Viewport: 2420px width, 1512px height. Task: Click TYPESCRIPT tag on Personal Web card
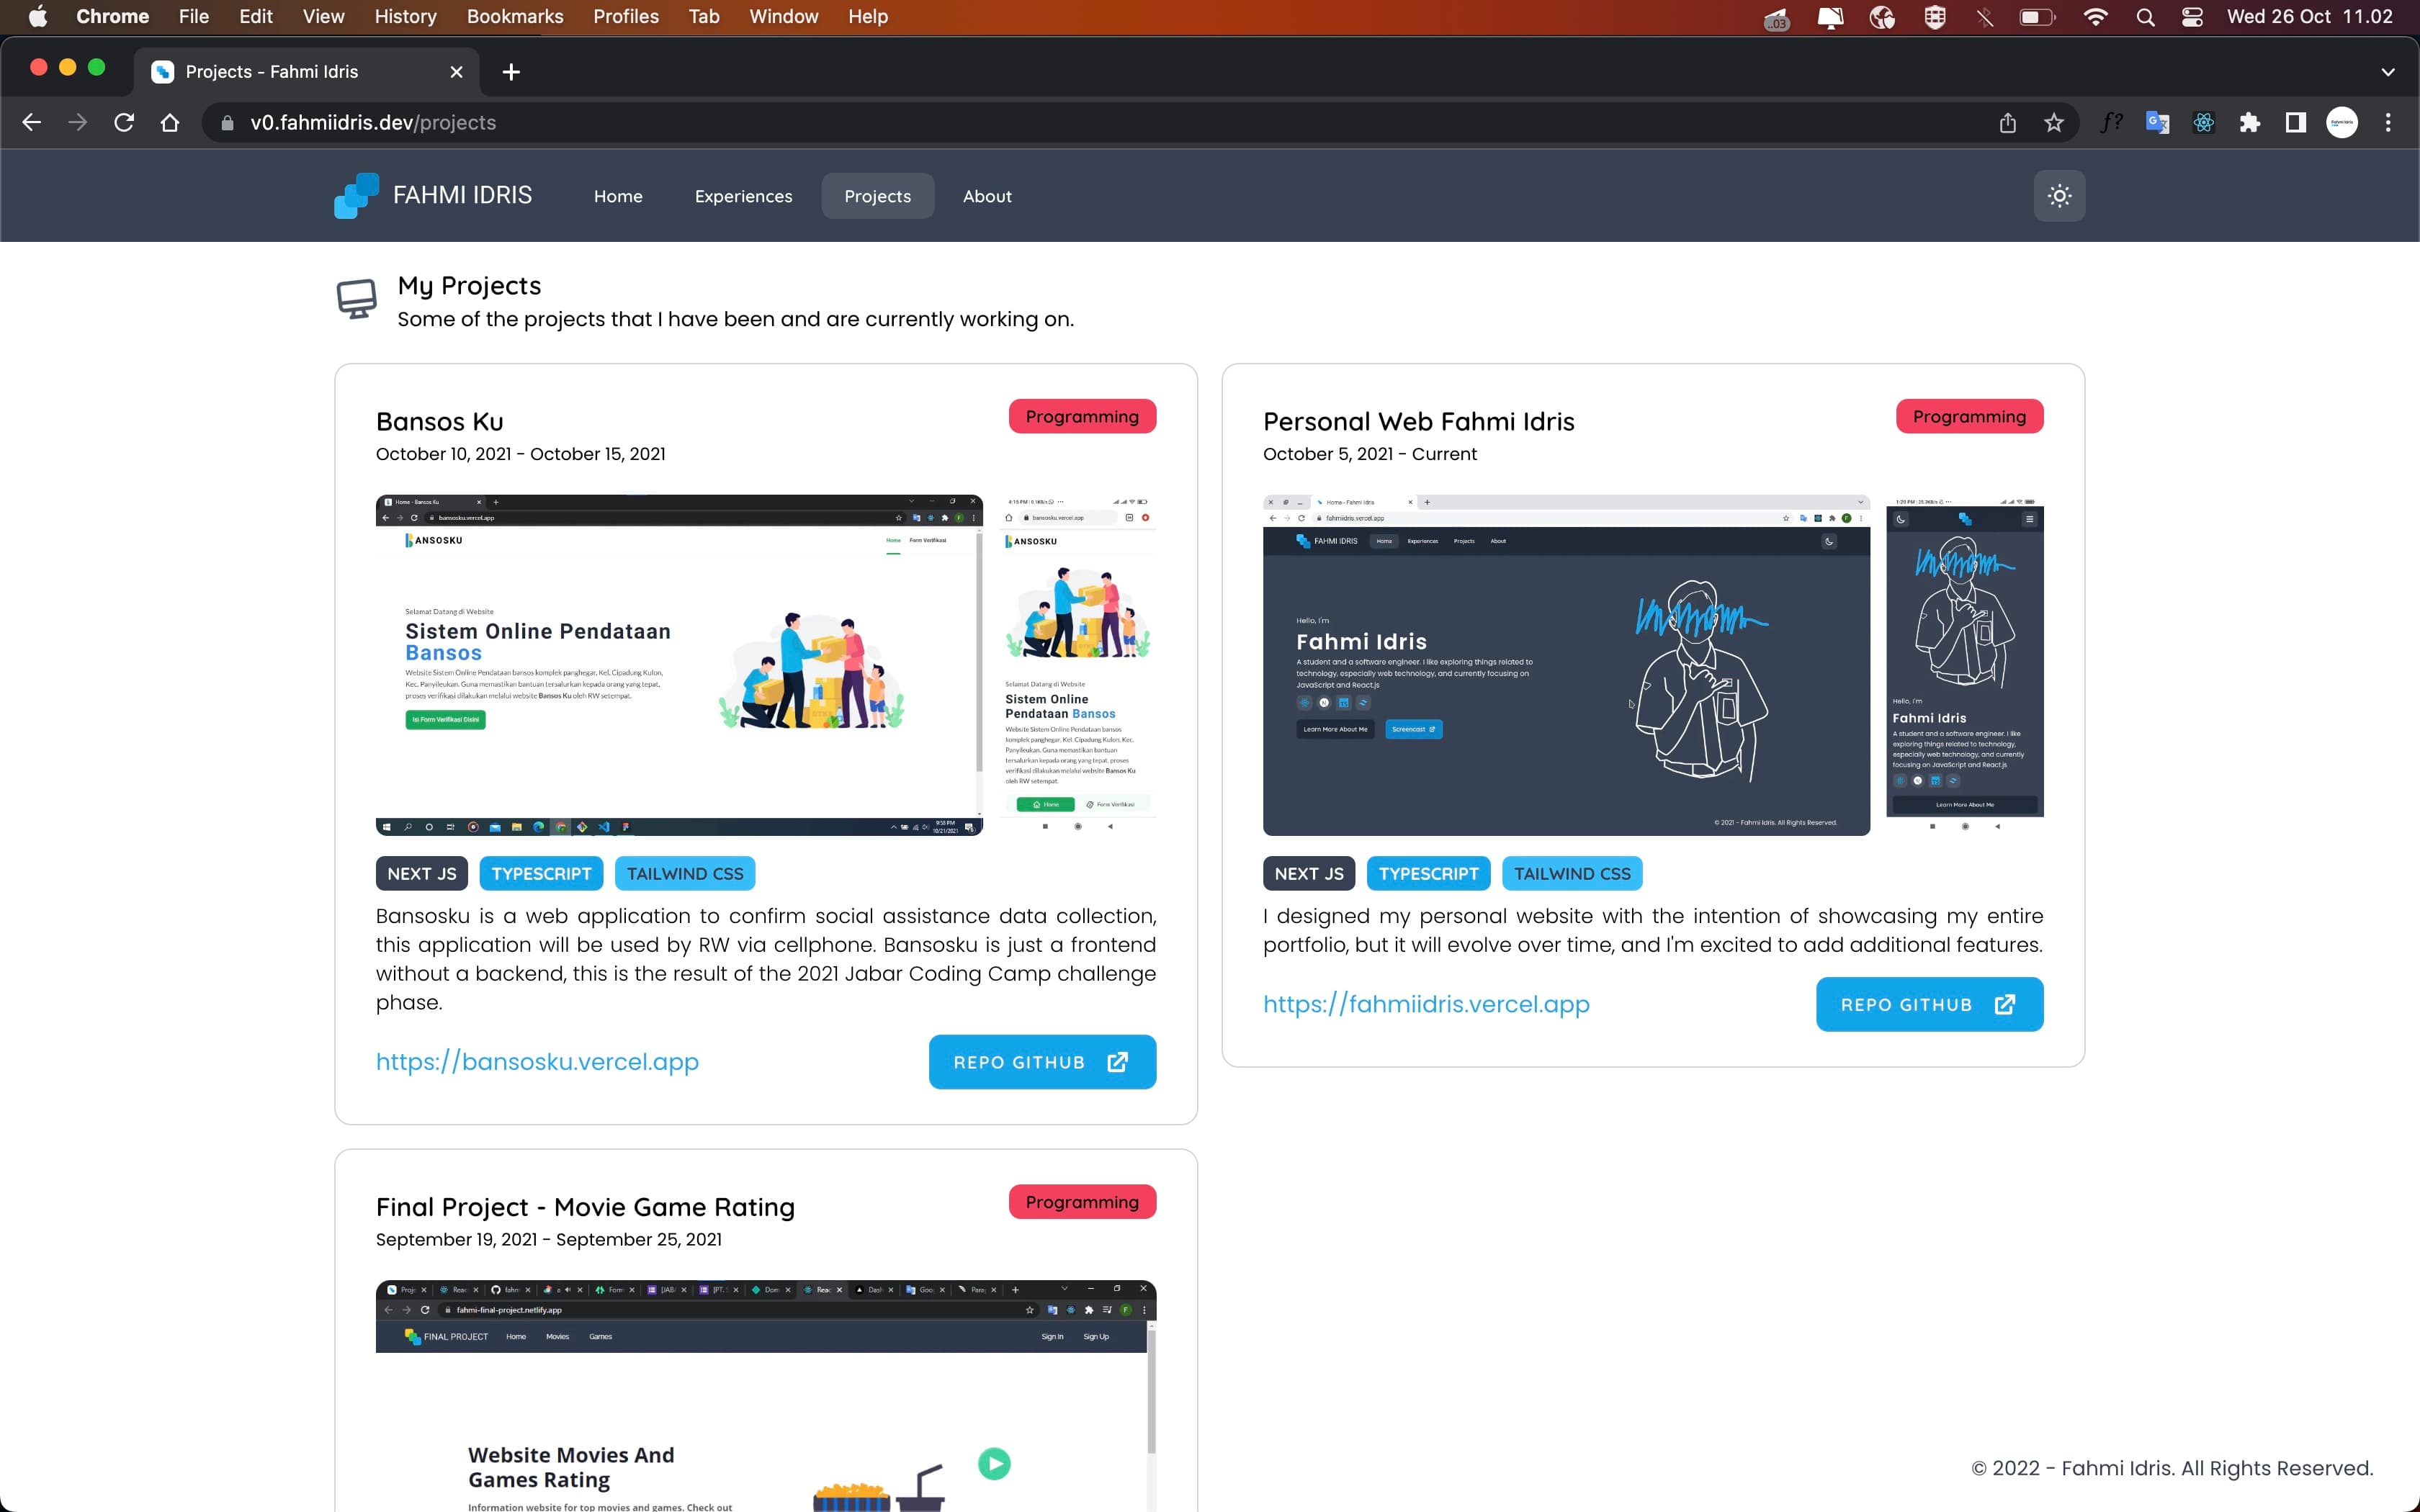1428,873
